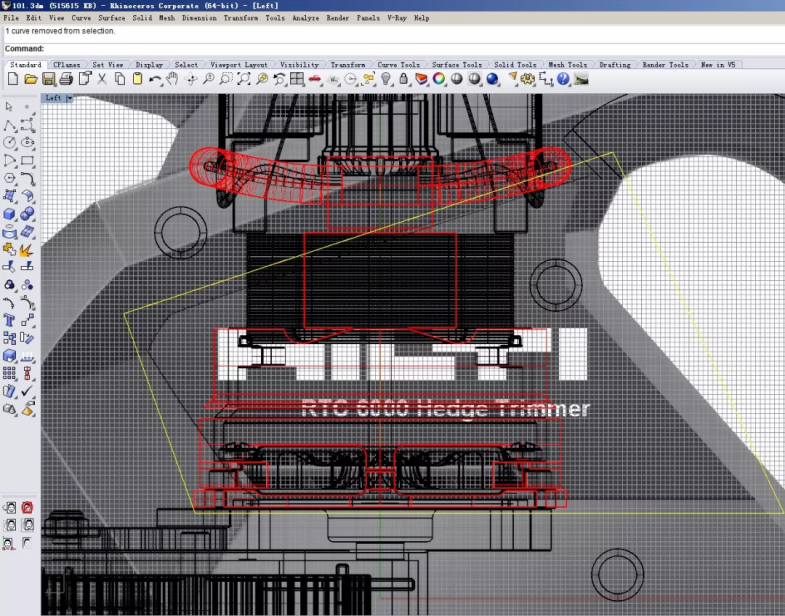Viewport: 785px width, 616px height.
Task: Click the Open file folder icon
Action: (x=31, y=79)
